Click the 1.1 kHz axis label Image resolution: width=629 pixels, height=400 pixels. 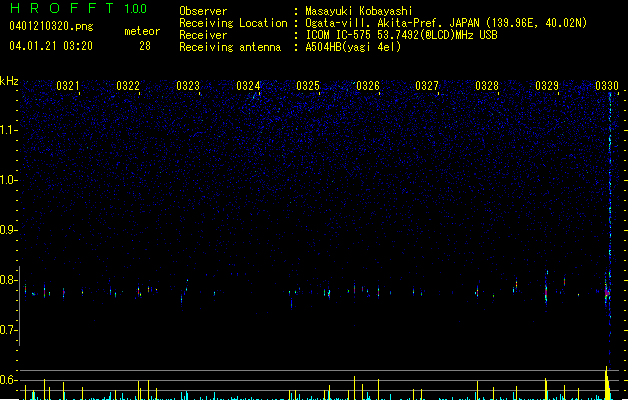click(8, 130)
